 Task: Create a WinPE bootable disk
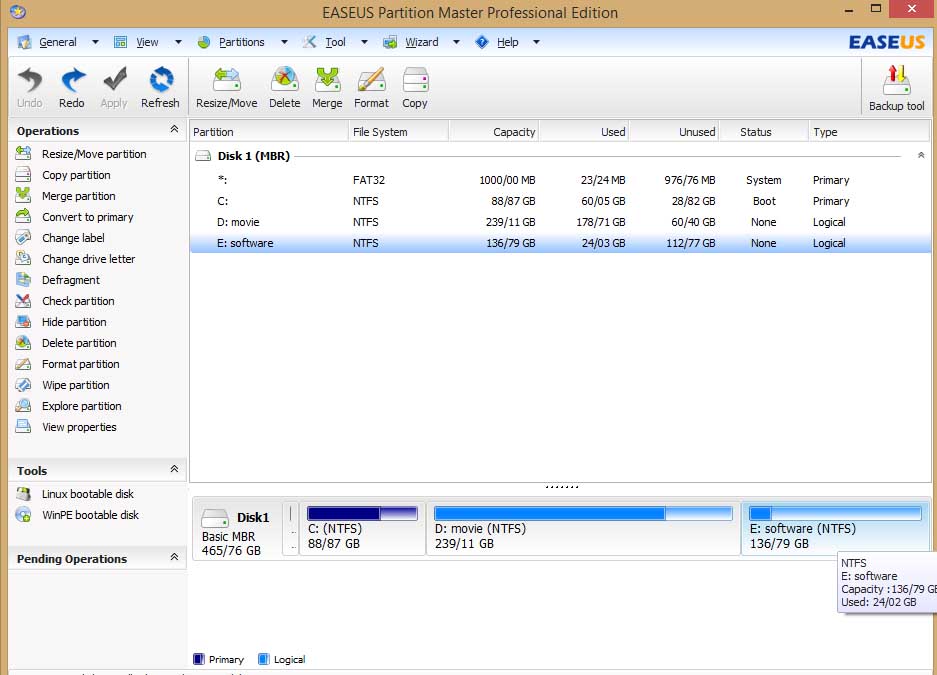click(x=89, y=515)
